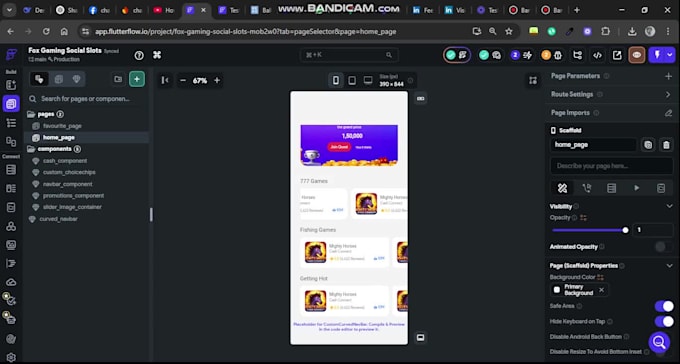Show all pages and components filter tab
The height and width of the screenshot is (364, 680).
[39, 79]
